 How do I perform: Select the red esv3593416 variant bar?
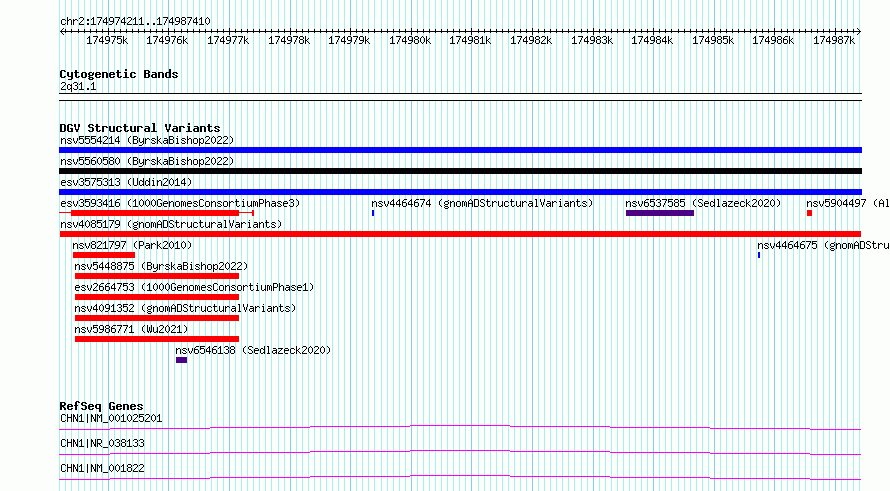(155, 213)
